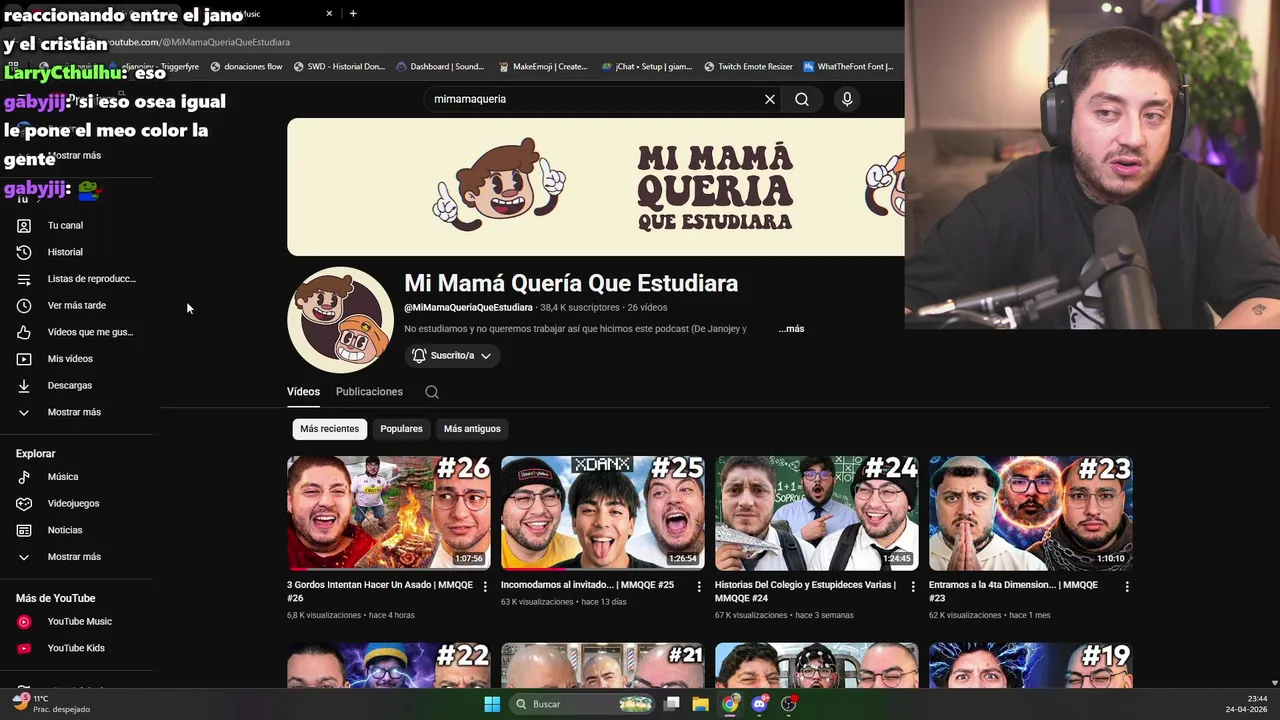Click @MiMamaQueriaQueEstudiara channel handle
The width and height of the screenshot is (1280, 720).
468,308
